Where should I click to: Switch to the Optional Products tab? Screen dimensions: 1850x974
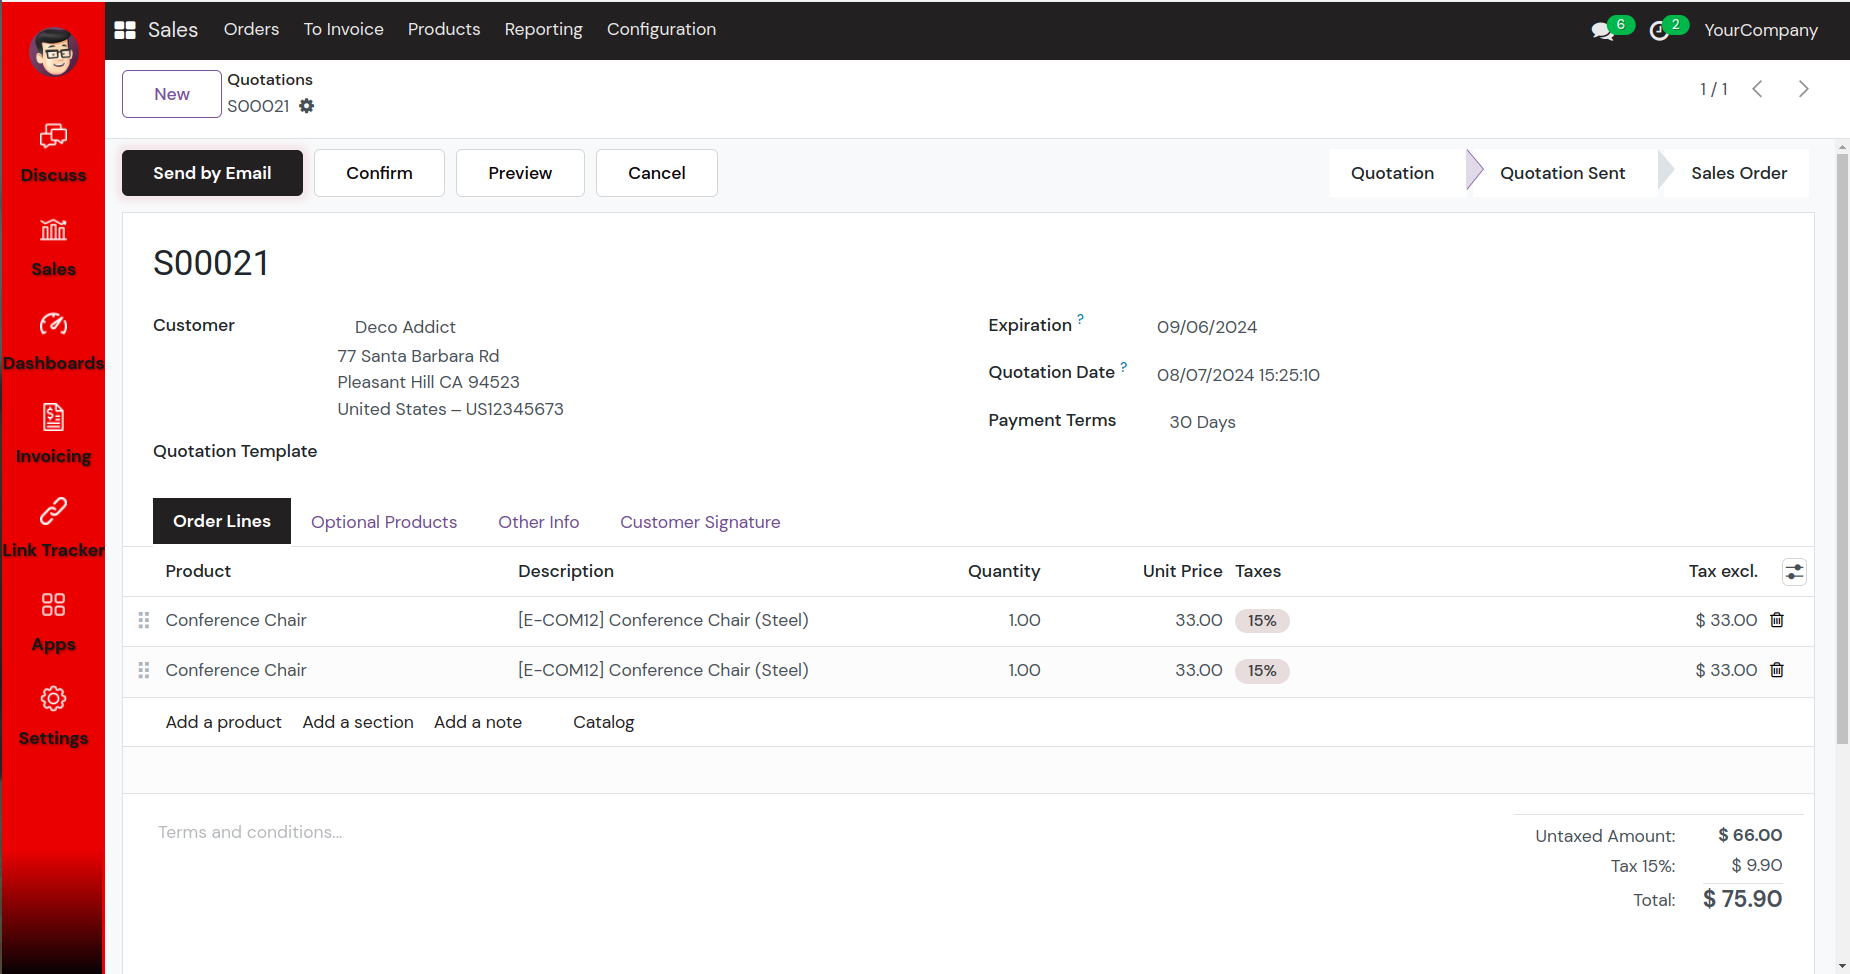click(x=384, y=522)
